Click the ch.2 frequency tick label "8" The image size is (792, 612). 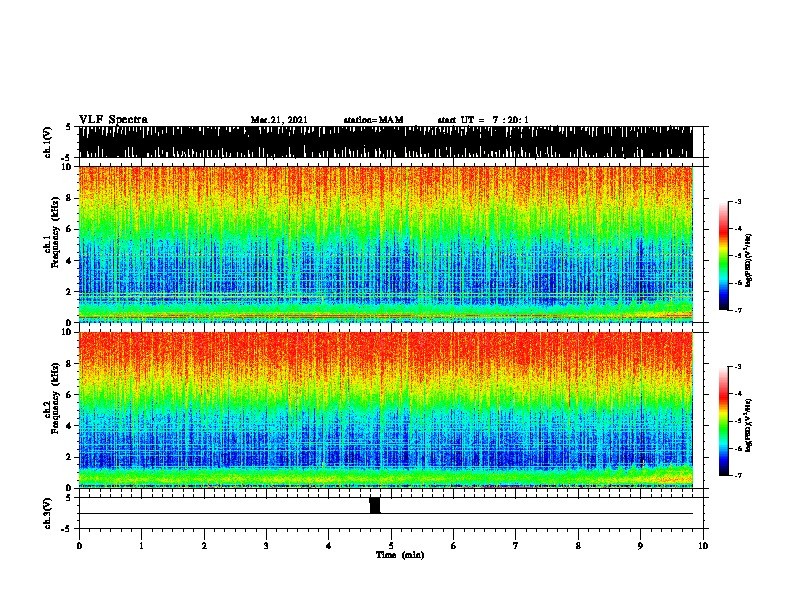(x=70, y=364)
